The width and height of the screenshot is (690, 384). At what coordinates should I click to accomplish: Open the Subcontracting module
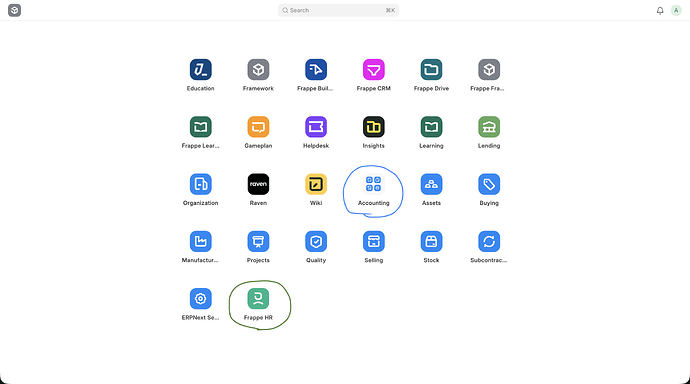(489, 241)
